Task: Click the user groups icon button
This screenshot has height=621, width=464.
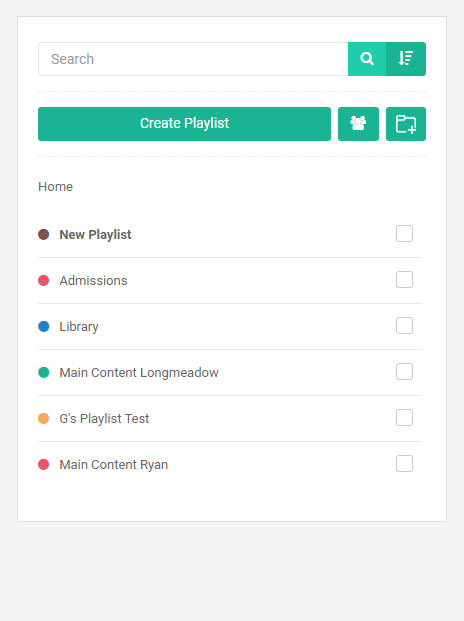Action: coord(358,124)
